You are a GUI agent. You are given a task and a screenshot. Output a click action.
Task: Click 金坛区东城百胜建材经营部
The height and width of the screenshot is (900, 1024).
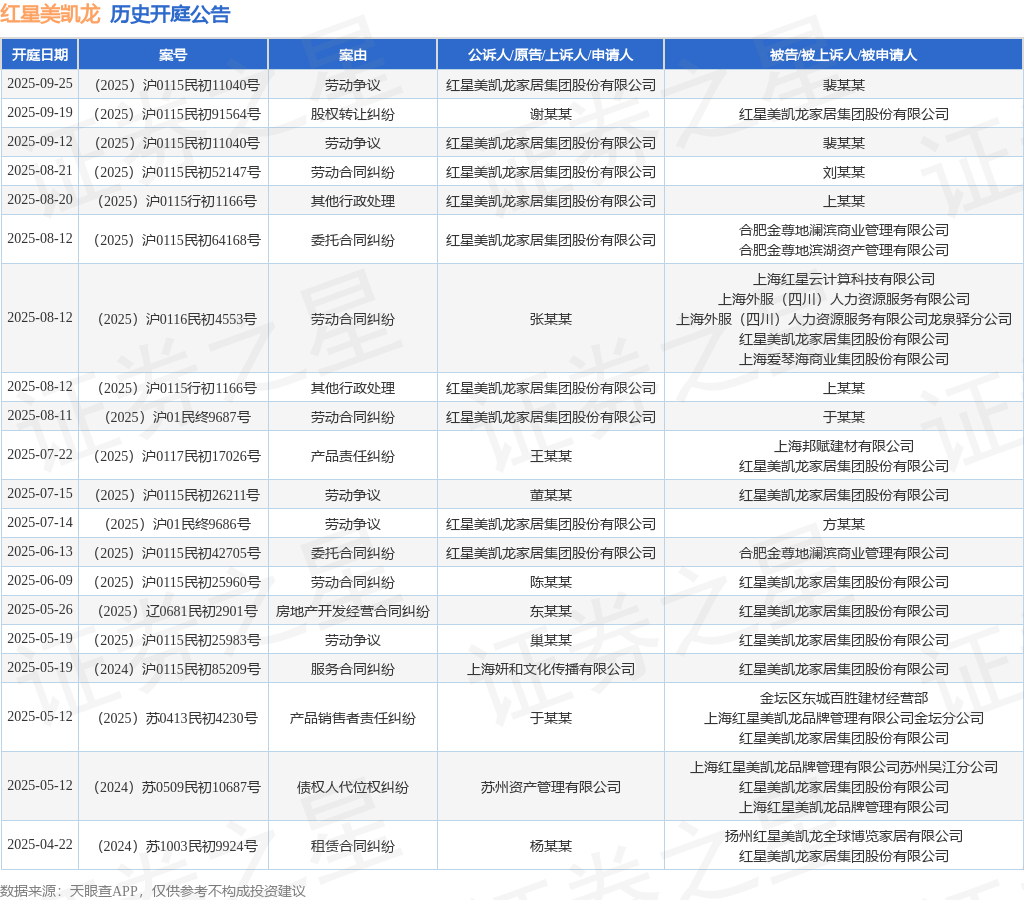click(843, 699)
